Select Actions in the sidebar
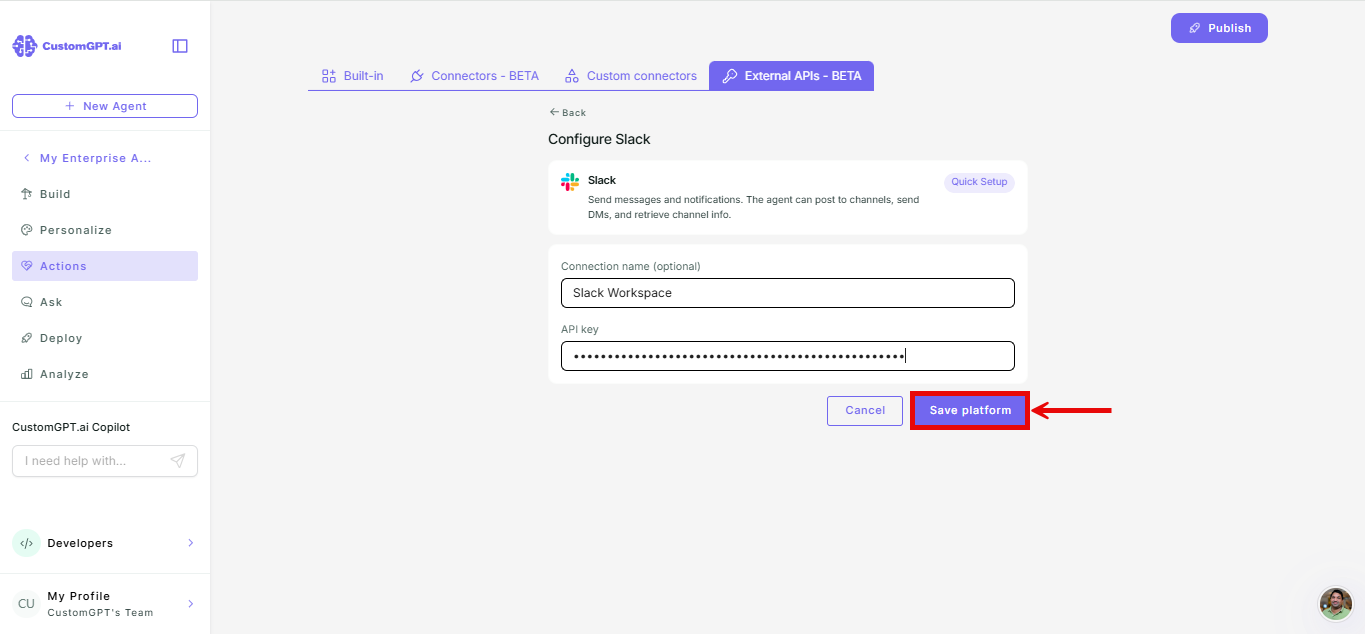Image resolution: width=1365 pixels, height=634 pixels. pos(105,266)
